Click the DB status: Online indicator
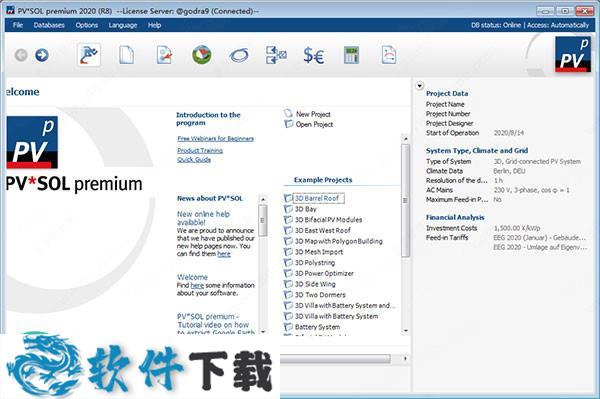600x399 pixels. click(x=496, y=25)
